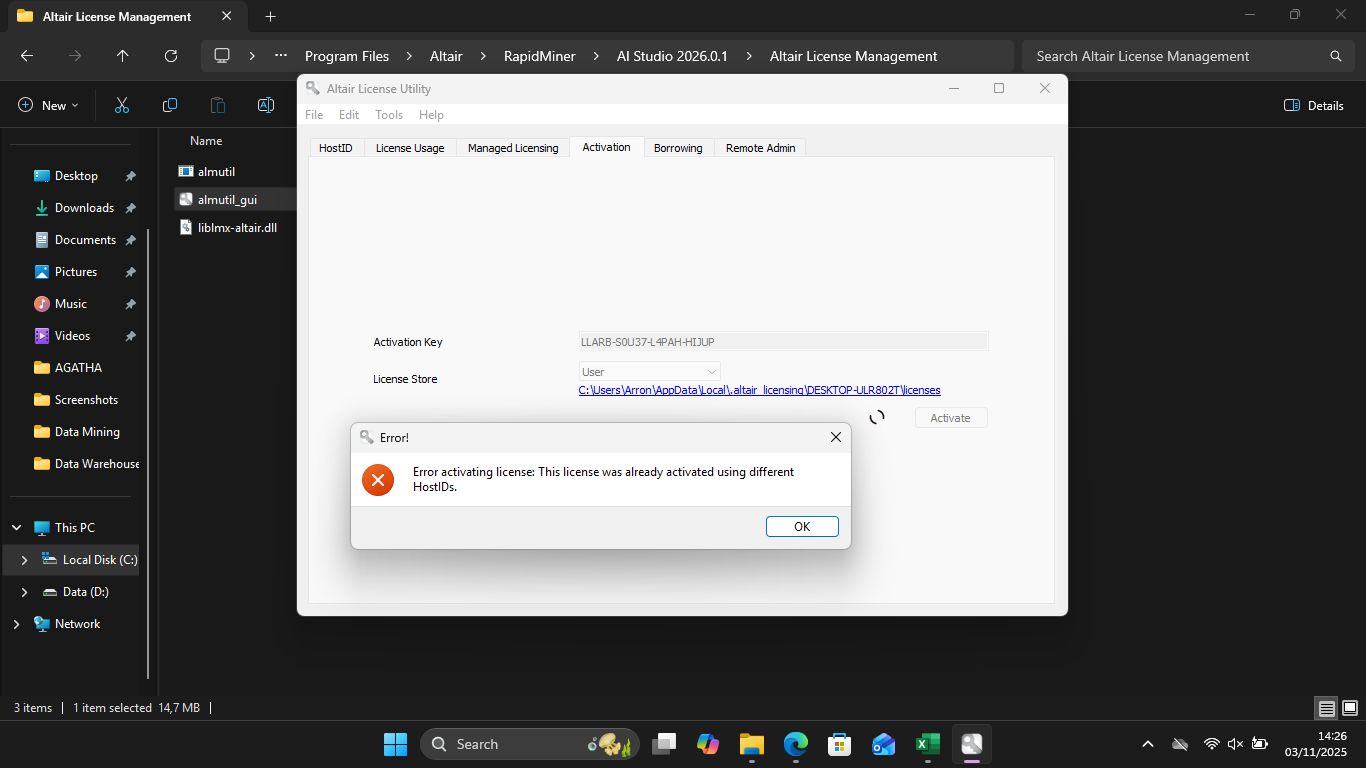Screen dimensions: 1366x768
Task: Open the licenses folder hyperlink
Action: pos(760,390)
